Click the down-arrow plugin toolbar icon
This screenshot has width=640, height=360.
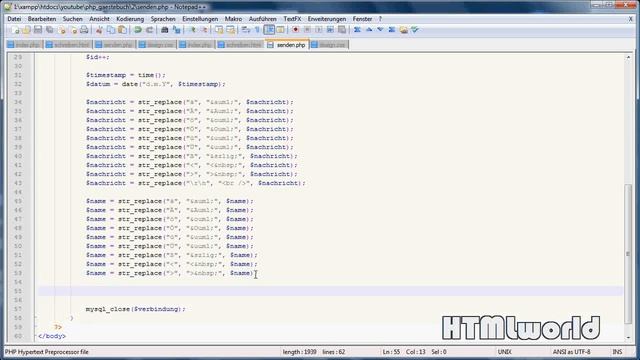(380, 30)
